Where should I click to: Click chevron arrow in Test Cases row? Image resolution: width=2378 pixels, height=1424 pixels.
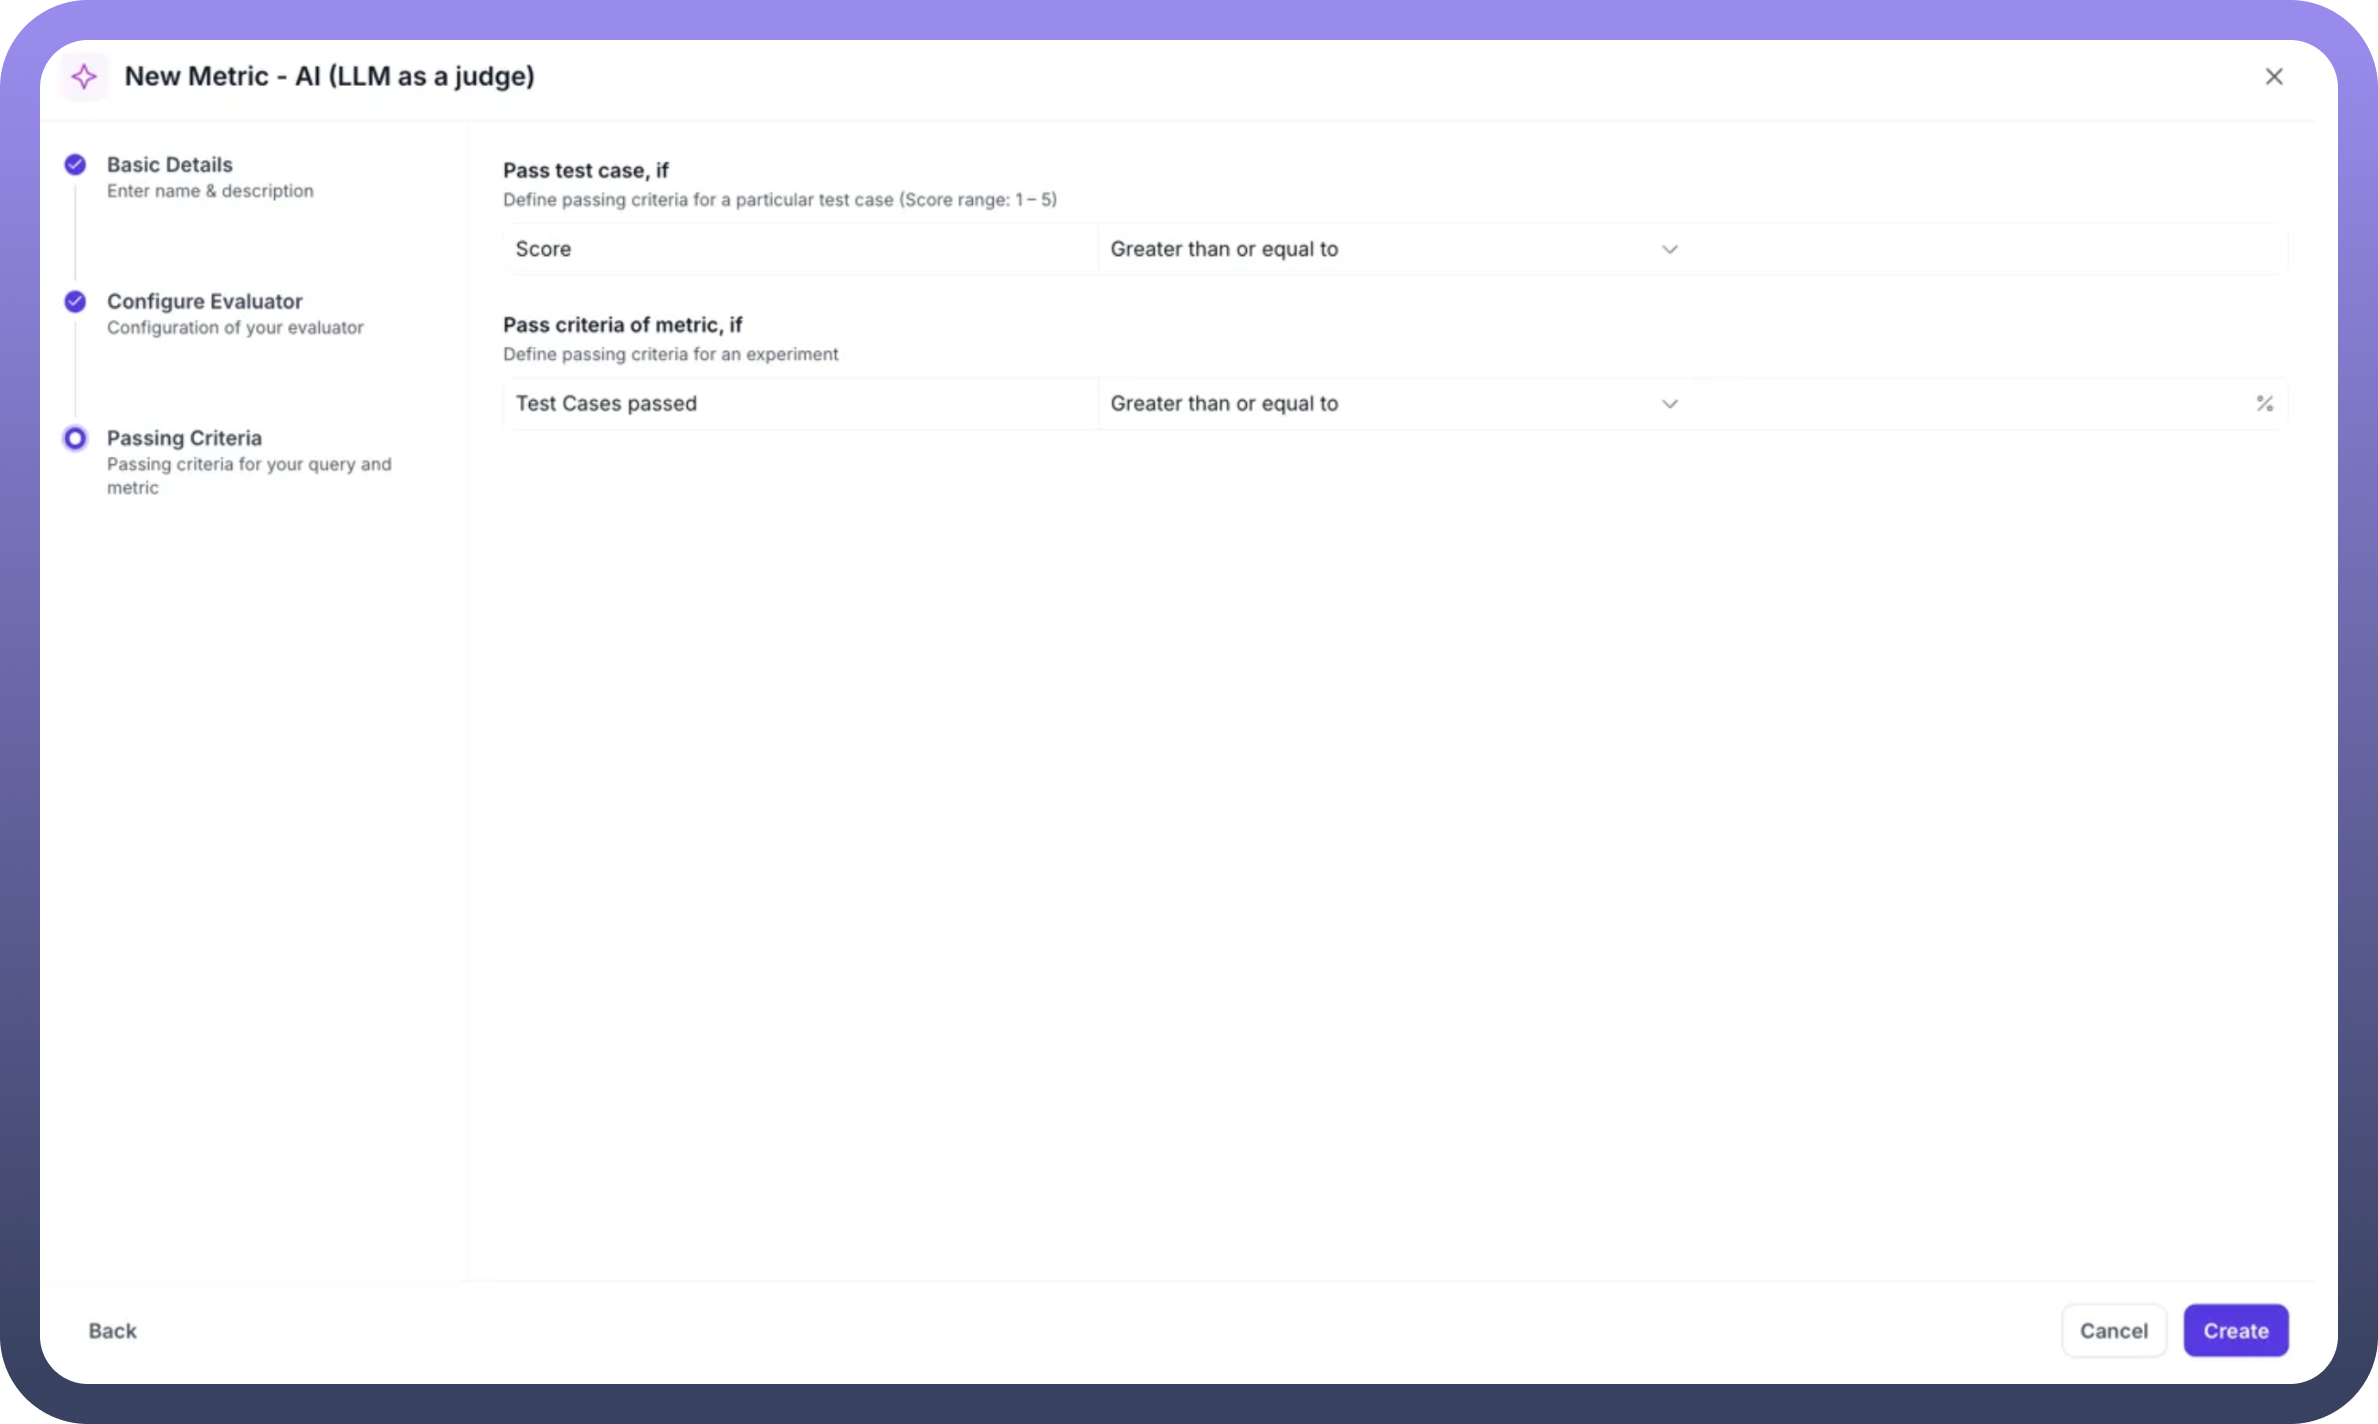1669,404
